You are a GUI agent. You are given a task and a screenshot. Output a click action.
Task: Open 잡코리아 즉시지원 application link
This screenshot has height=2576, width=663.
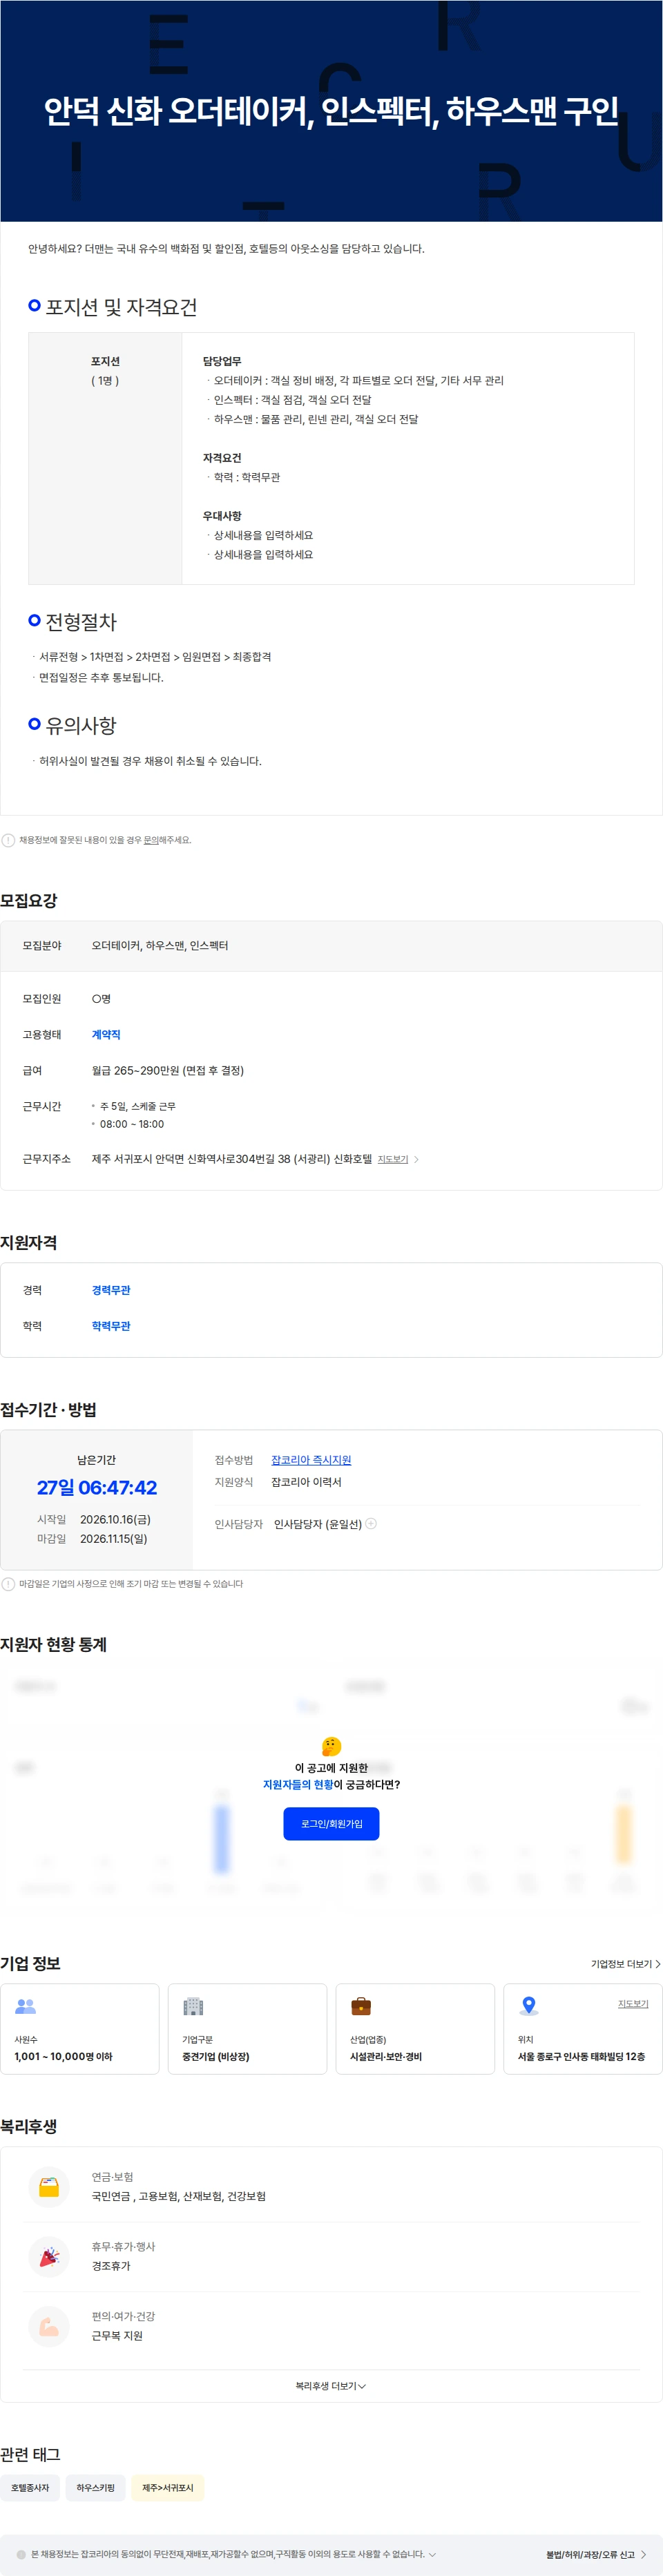(311, 1460)
